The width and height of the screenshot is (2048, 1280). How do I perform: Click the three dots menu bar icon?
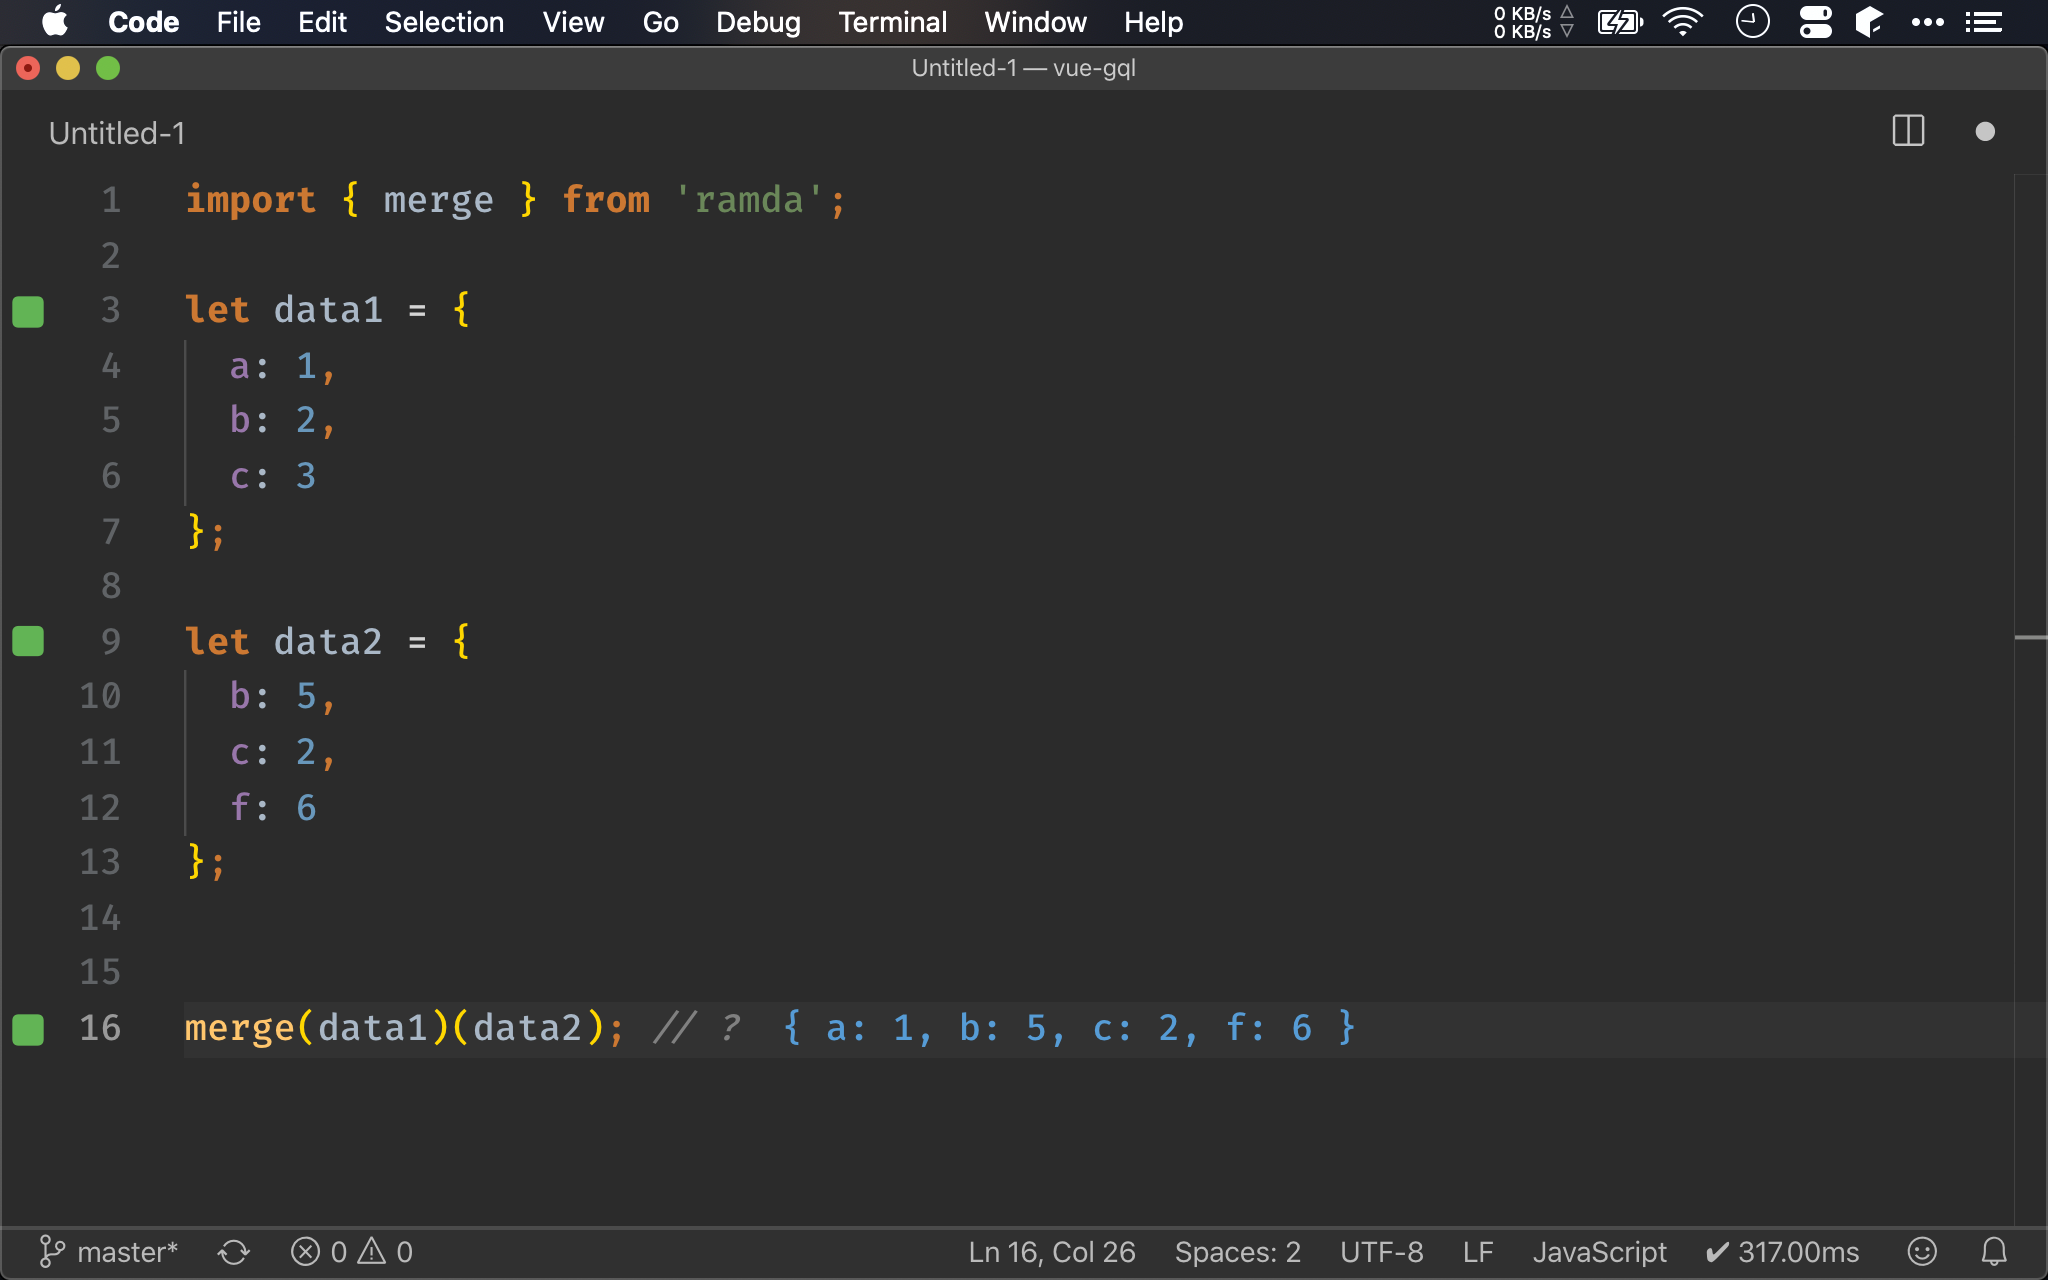[1927, 22]
